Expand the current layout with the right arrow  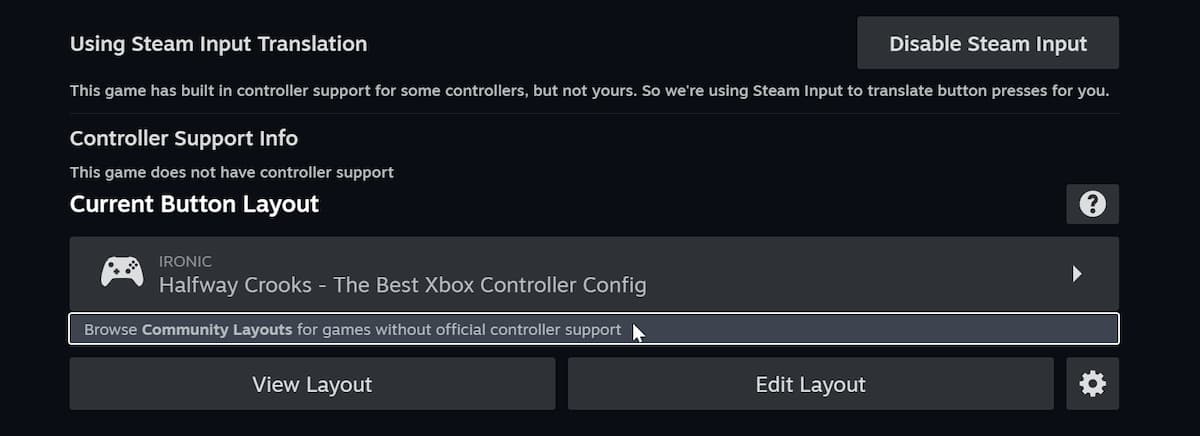pos(1077,273)
